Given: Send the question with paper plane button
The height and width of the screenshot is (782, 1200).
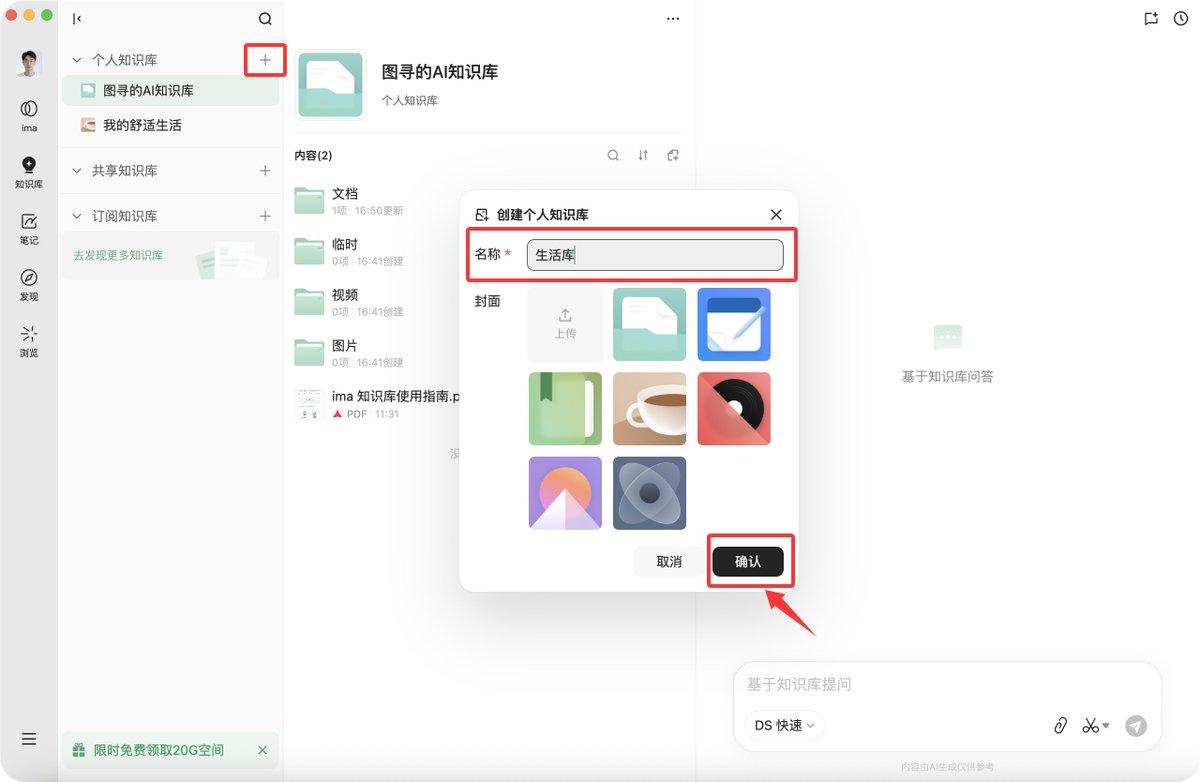Looking at the screenshot, I should point(1136,726).
